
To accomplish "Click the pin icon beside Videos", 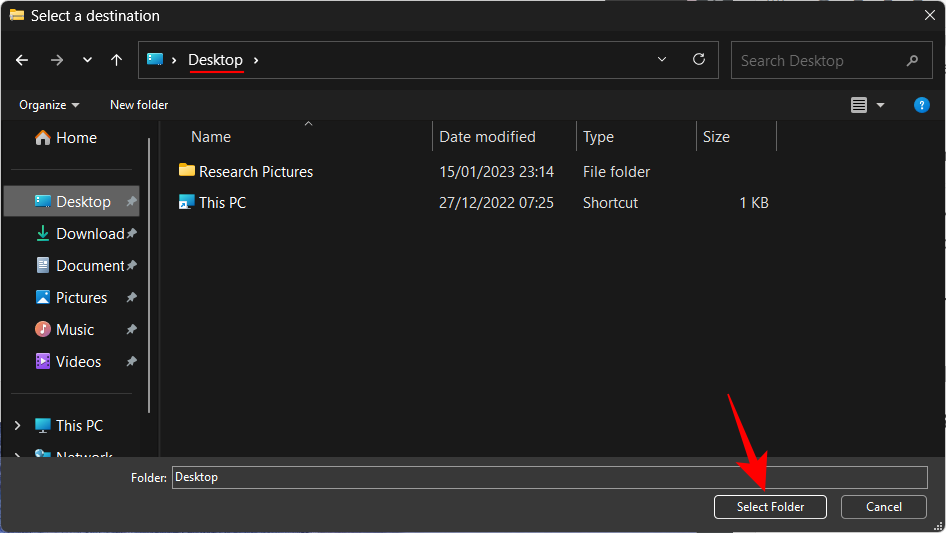I will [131, 362].
